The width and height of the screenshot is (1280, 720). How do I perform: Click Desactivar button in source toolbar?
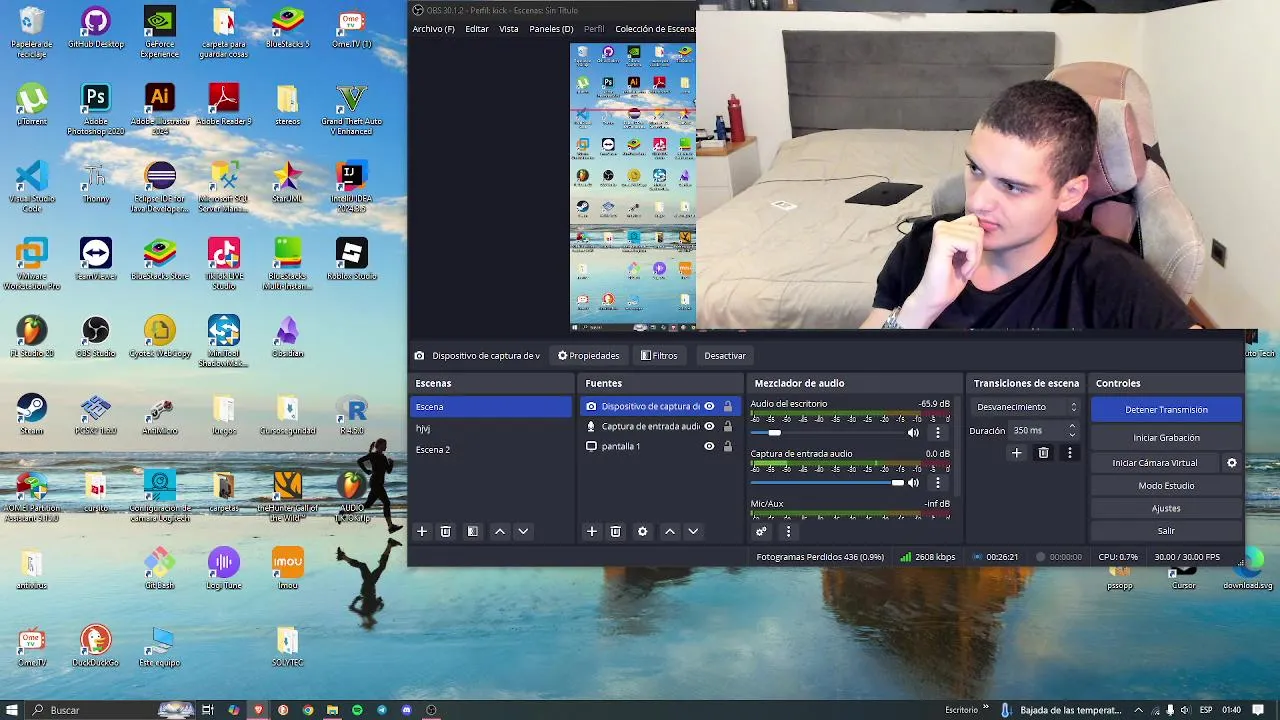tap(725, 356)
